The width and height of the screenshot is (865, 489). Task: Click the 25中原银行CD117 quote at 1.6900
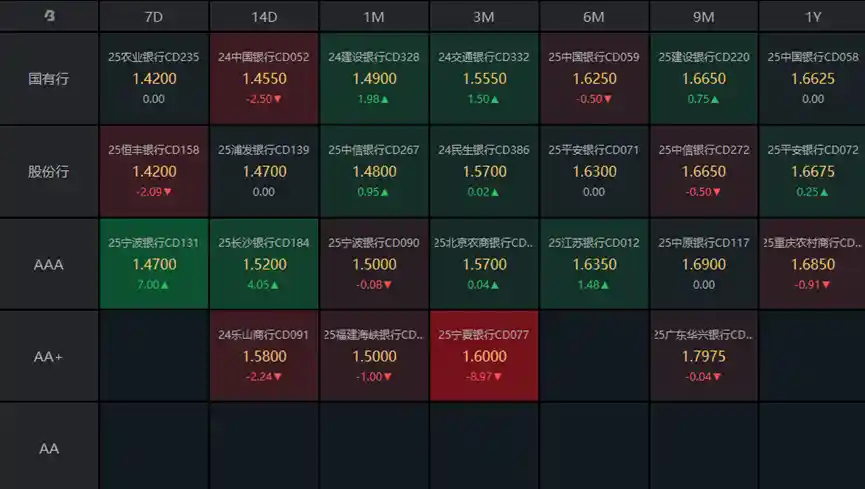704,264
